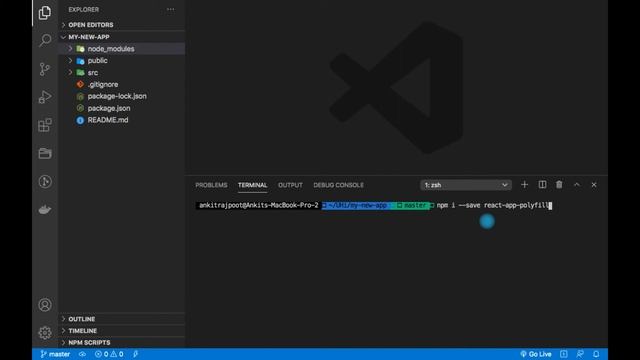Switch to the PROBLEMS tab

point(211,185)
